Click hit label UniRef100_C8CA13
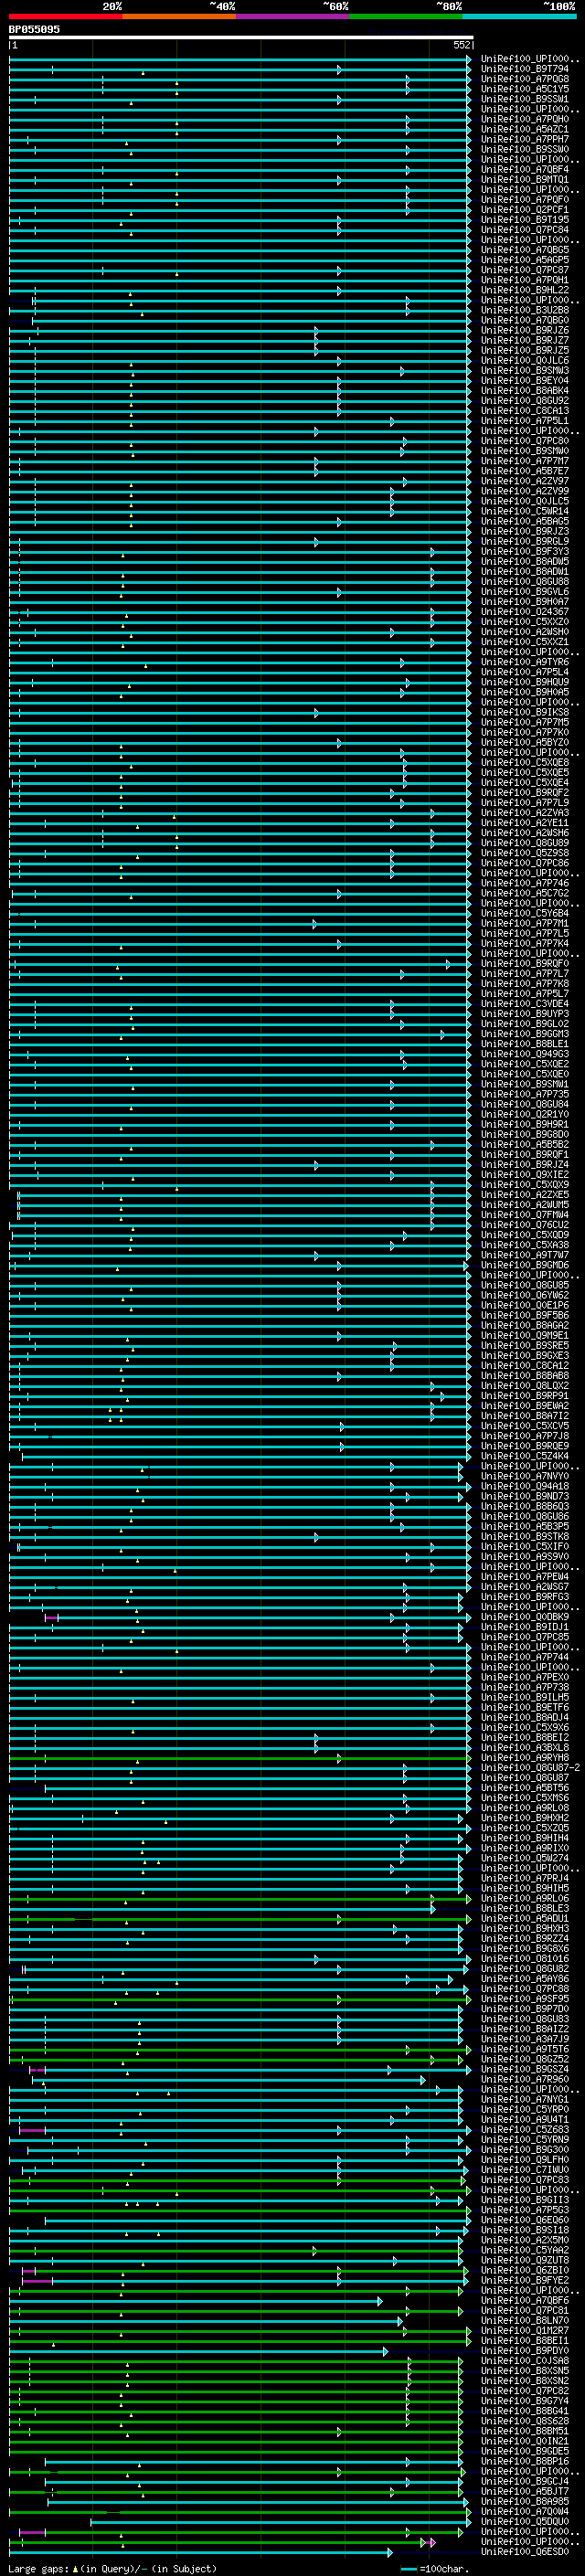 pyautogui.click(x=525, y=410)
